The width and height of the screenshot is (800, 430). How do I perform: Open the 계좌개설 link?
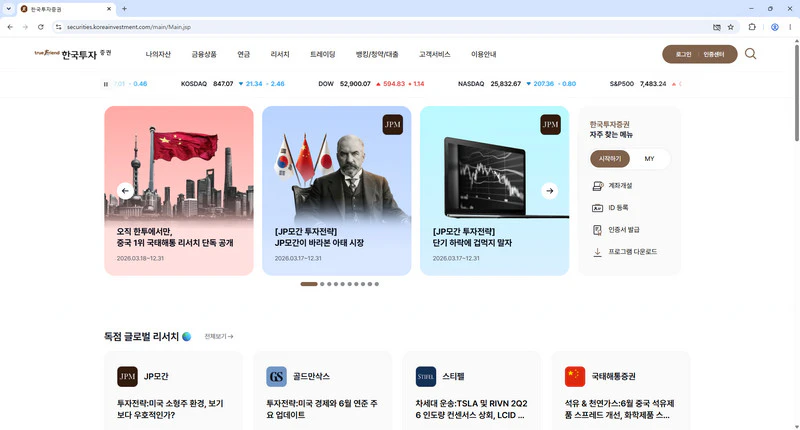pos(620,186)
